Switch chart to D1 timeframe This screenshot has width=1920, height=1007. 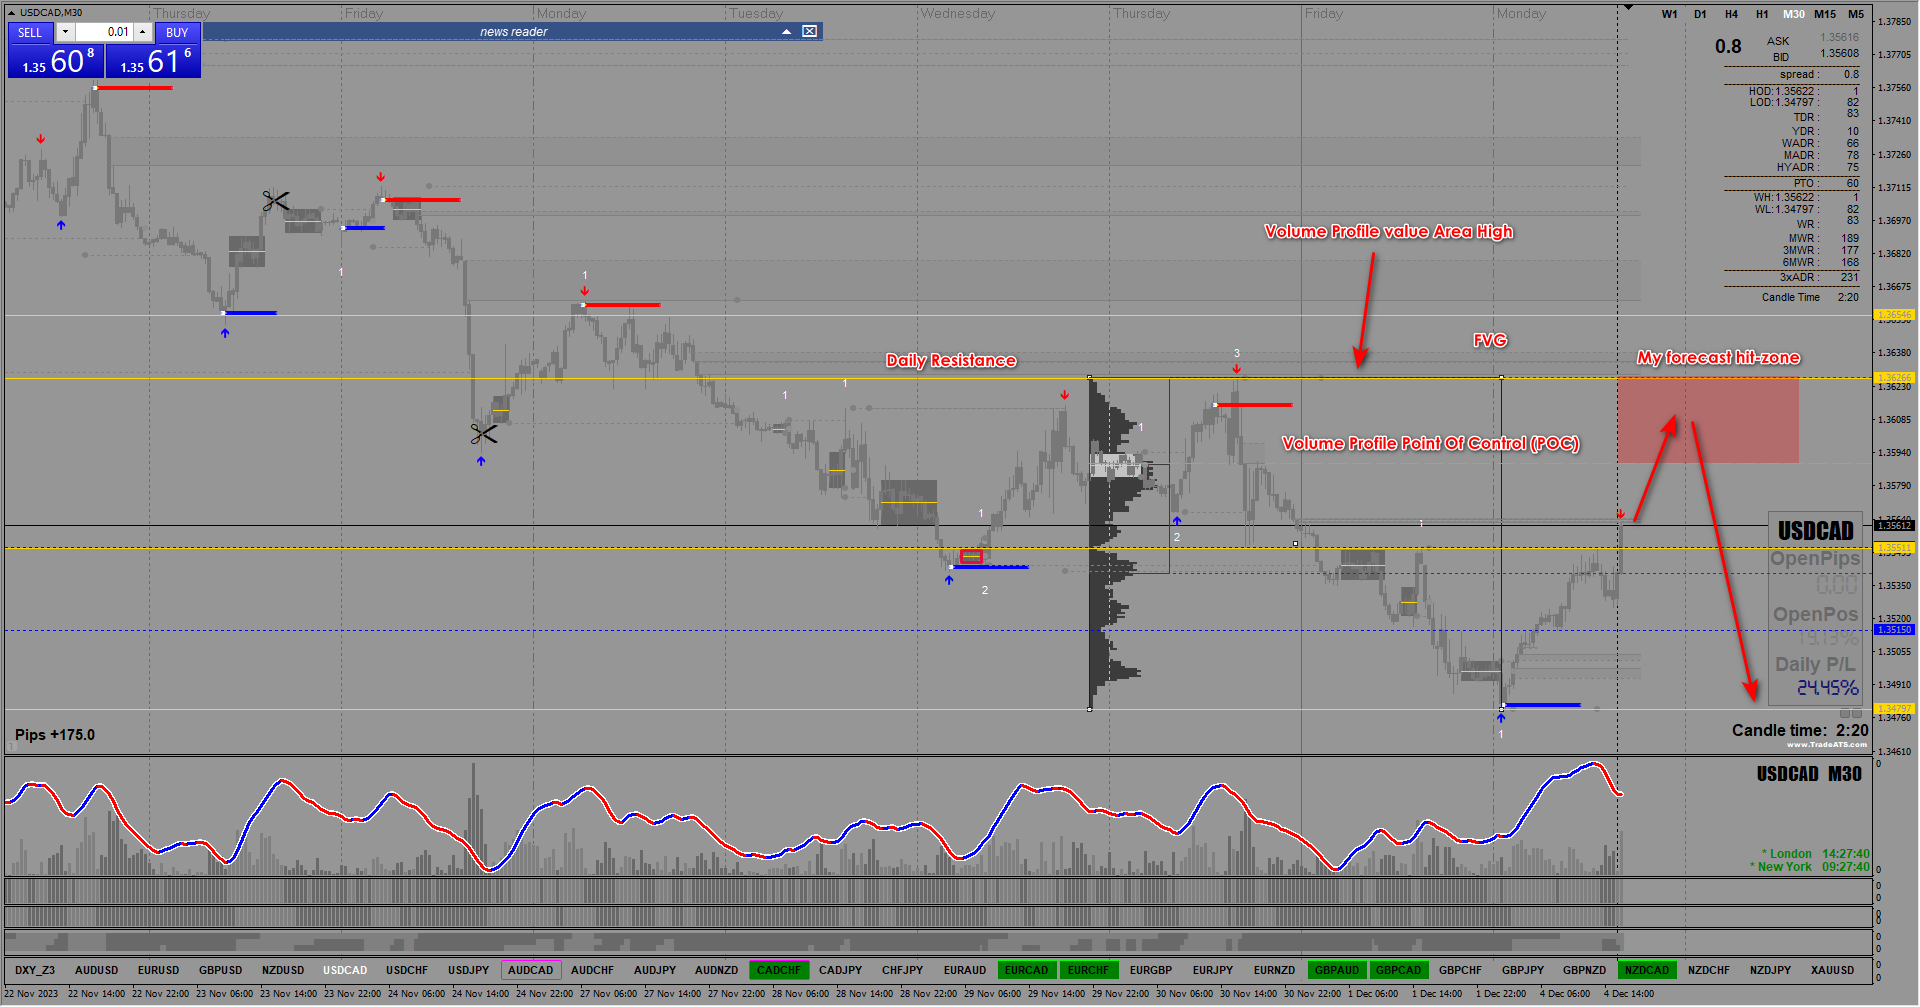[x=1700, y=14]
